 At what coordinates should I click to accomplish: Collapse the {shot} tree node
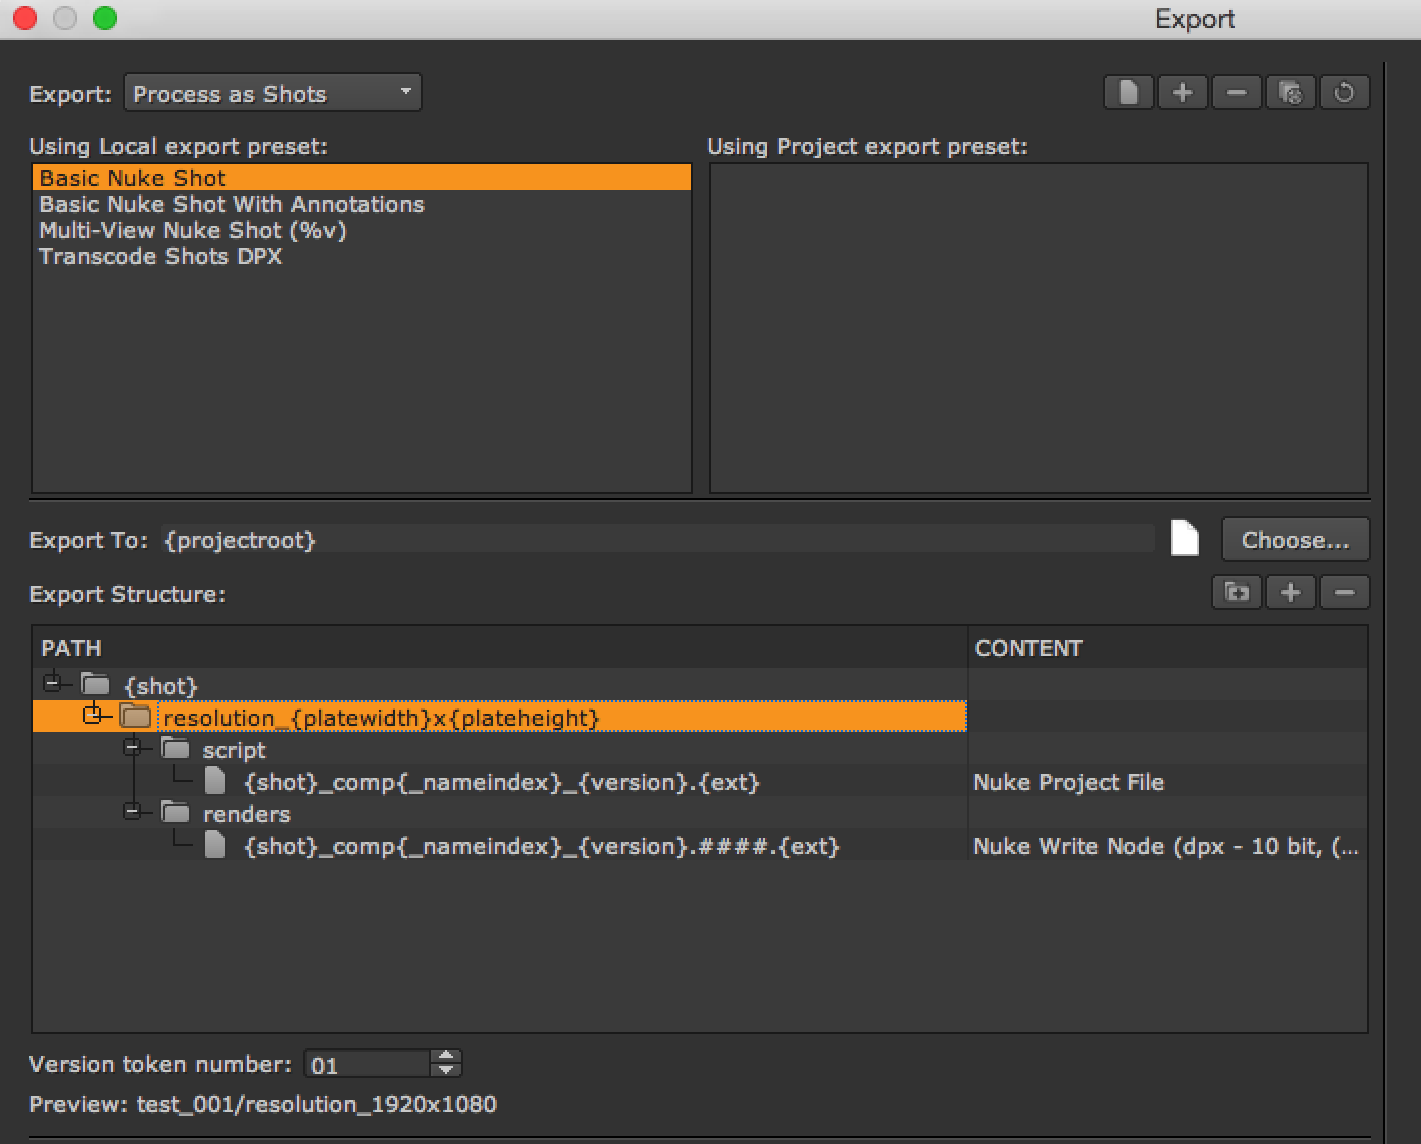click(52, 684)
